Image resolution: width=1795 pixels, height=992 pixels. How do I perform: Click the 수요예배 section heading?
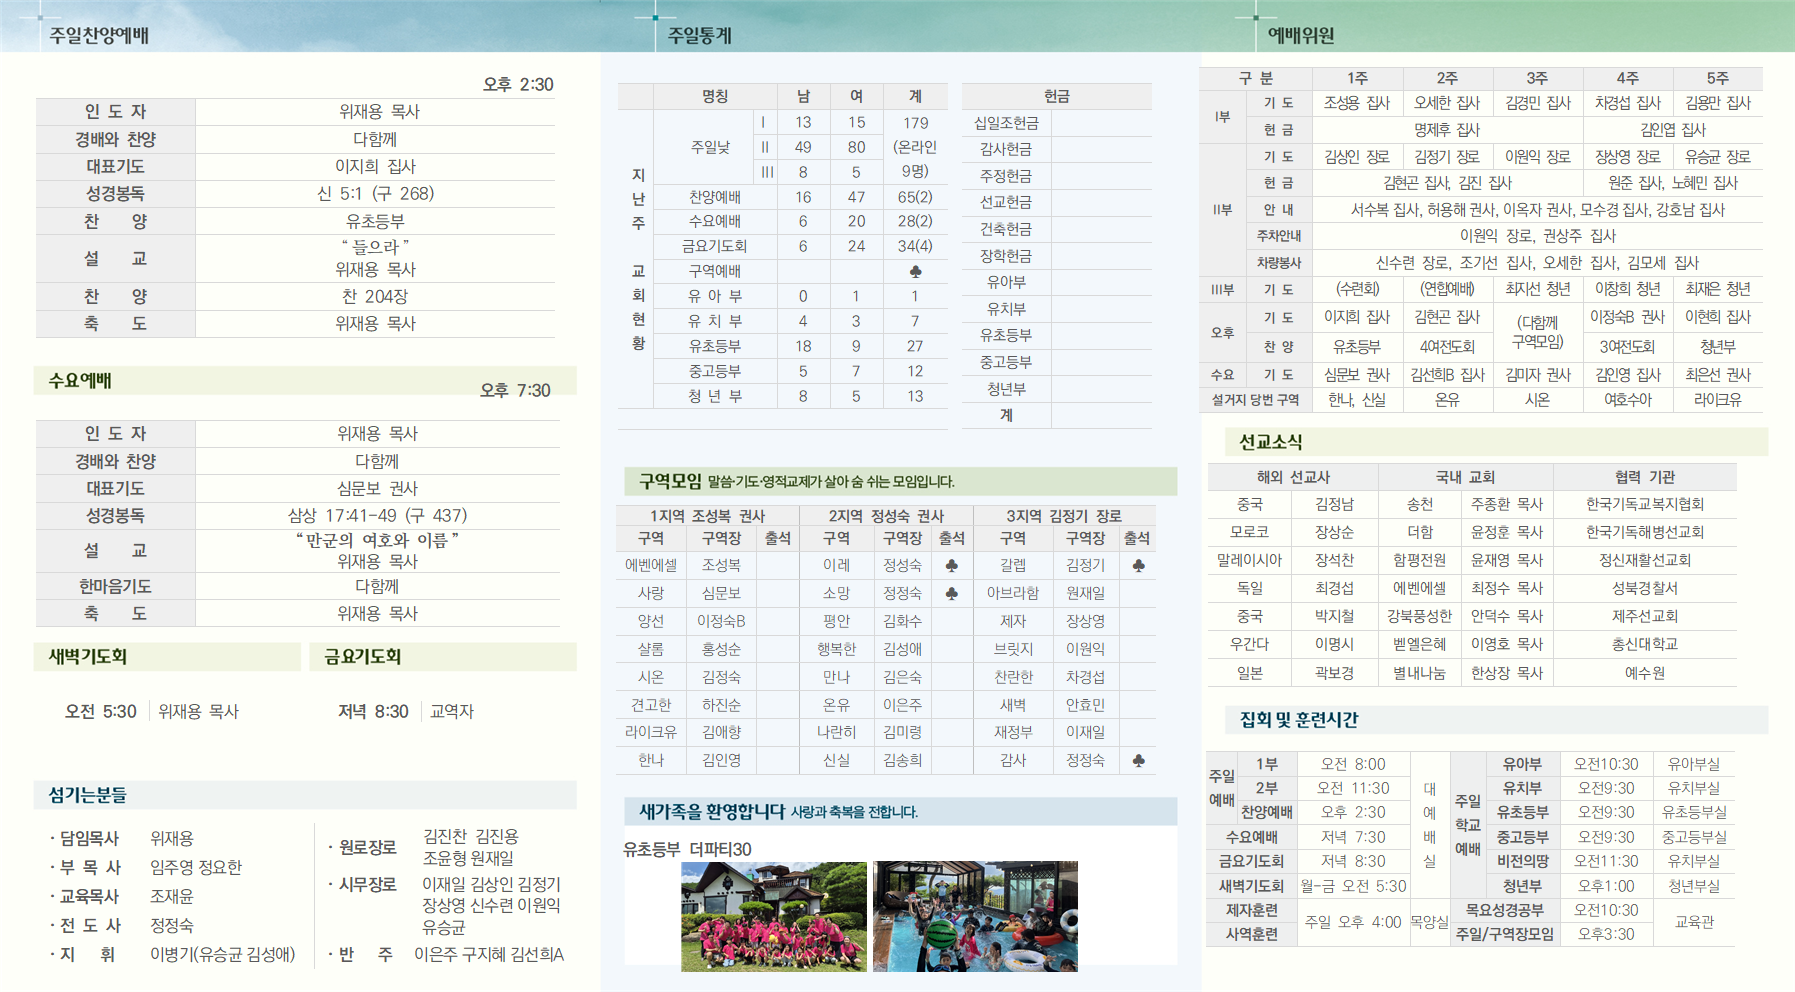(80, 381)
